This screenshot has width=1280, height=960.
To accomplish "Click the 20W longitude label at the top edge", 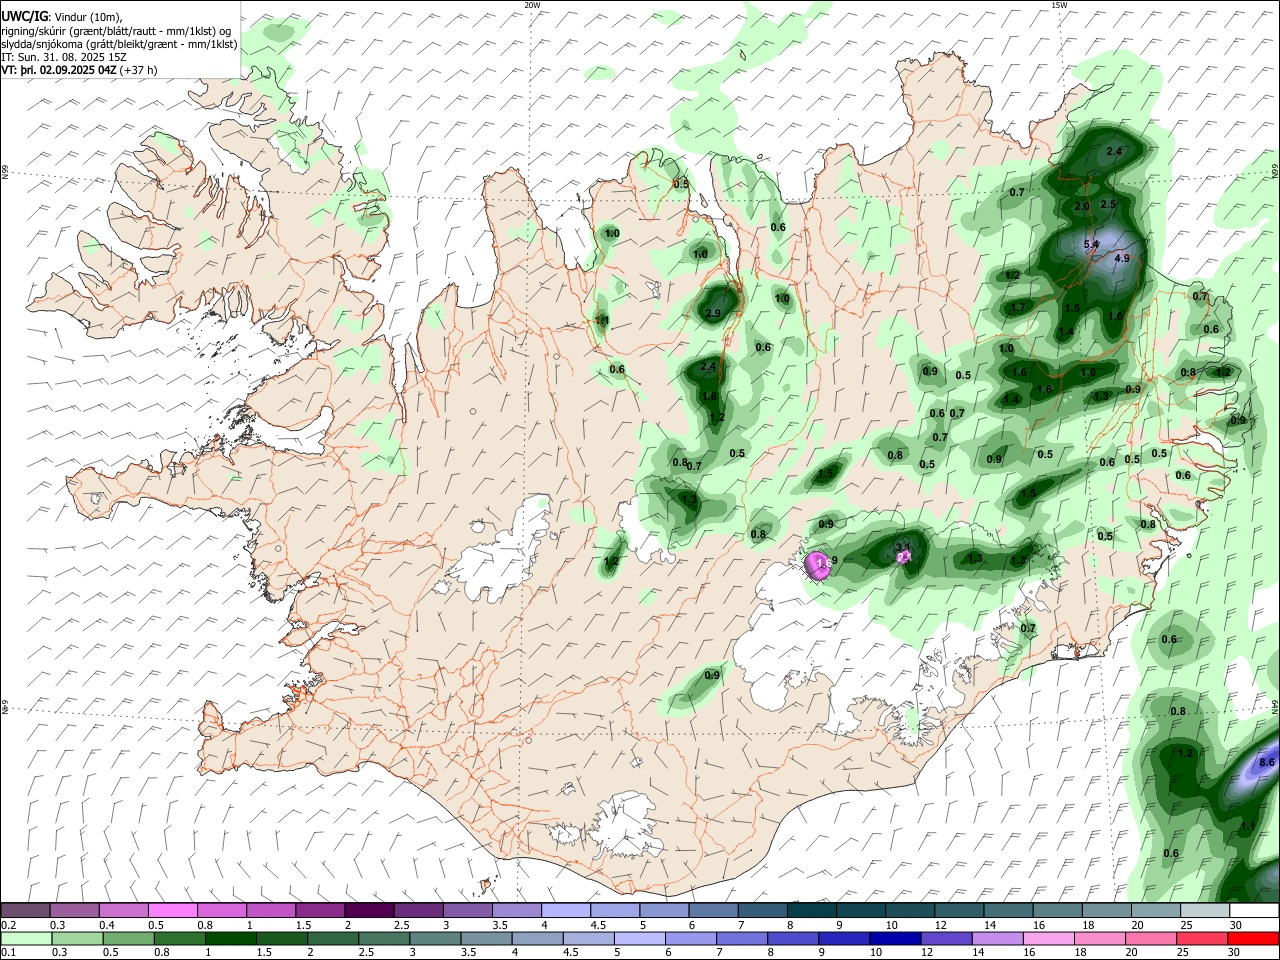I will 532,5.
